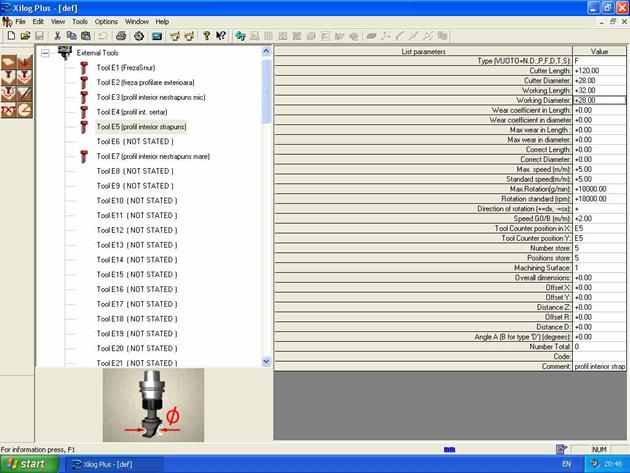630x473 pixels.
Task: Collapse the External Tools tree node
Action: [45, 52]
